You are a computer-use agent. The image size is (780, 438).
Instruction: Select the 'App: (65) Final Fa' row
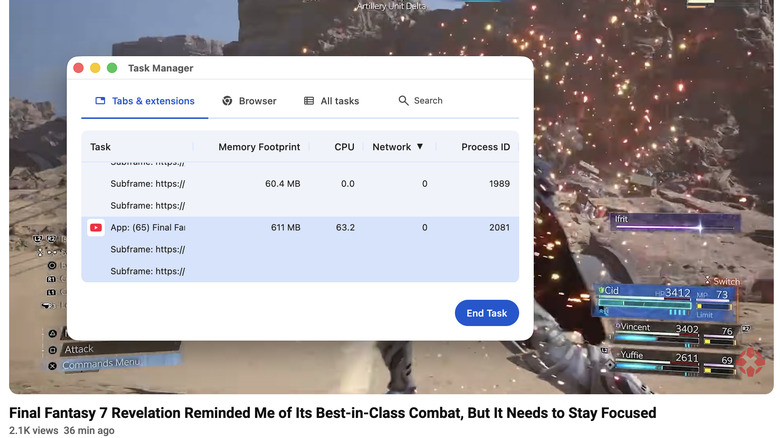[x=300, y=227]
